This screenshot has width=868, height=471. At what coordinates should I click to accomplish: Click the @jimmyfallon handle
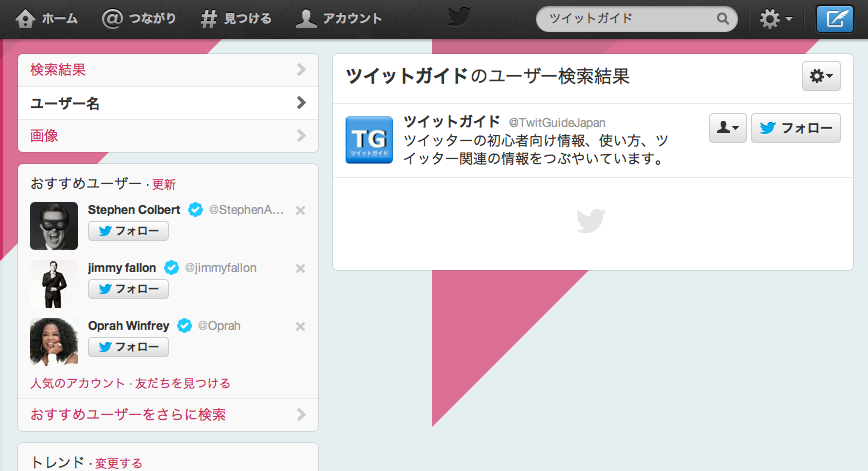coord(220,268)
